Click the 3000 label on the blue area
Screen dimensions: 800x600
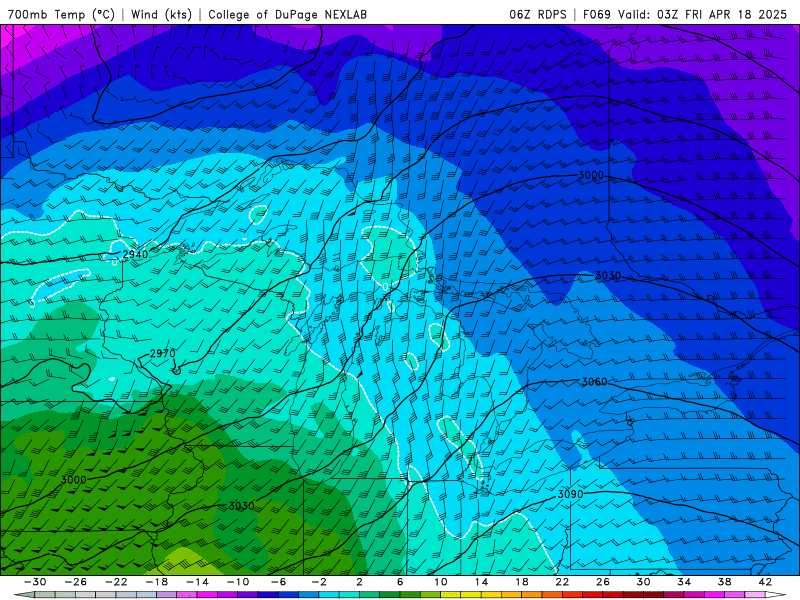click(x=591, y=175)
